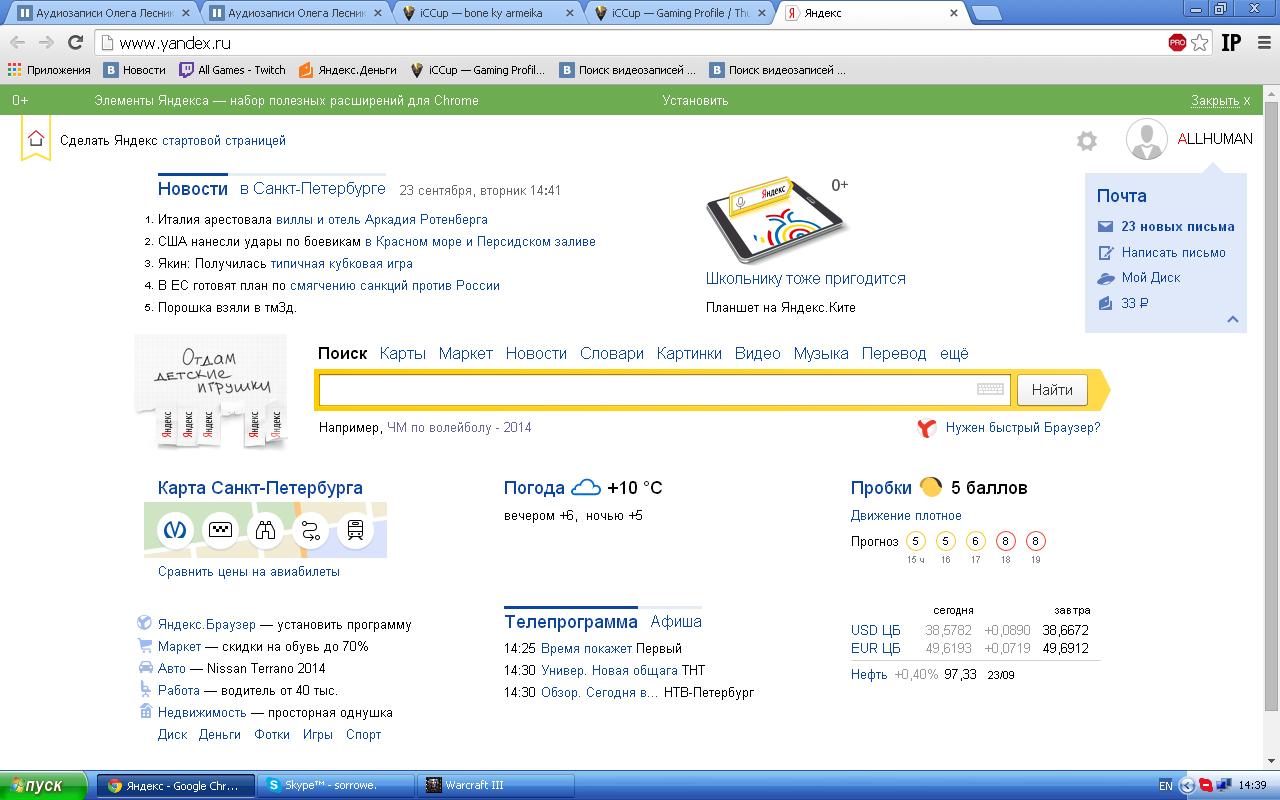Click the My Disk flying saucer icon
1280x800 pixels.
click(1105, 278)
